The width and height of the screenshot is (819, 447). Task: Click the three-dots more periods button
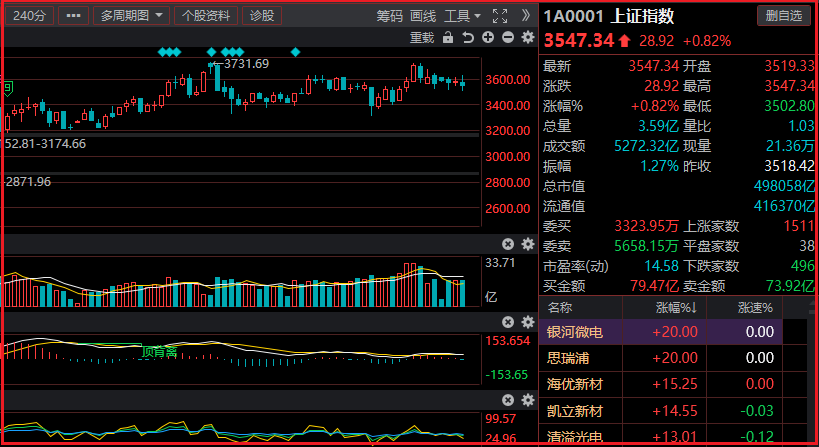tap(73, 16)
